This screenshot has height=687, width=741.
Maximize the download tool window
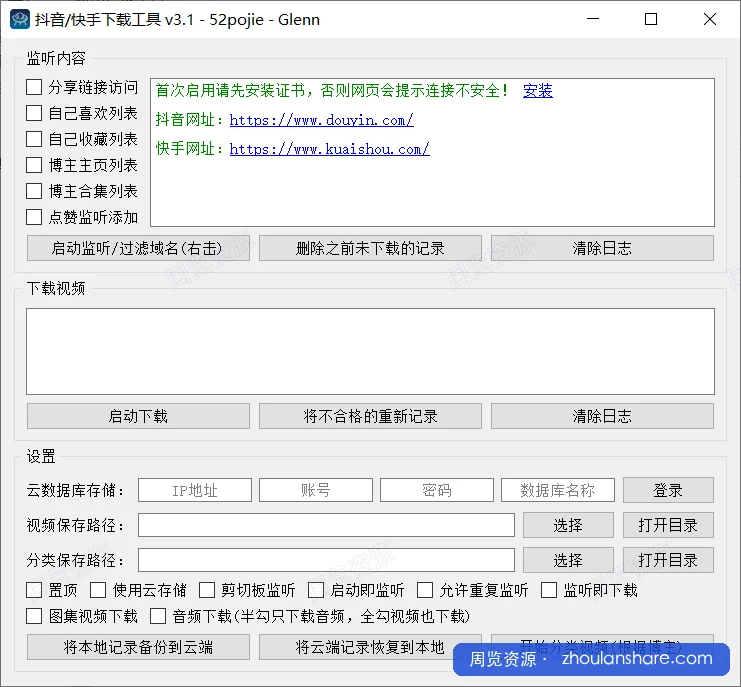[x=651, y=19]
